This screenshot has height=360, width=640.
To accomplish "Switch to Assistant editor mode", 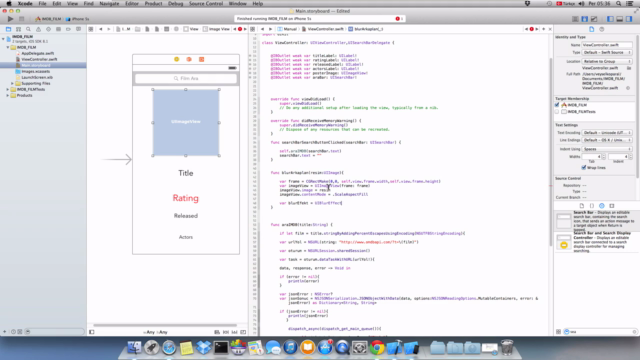I will (584, 19).
